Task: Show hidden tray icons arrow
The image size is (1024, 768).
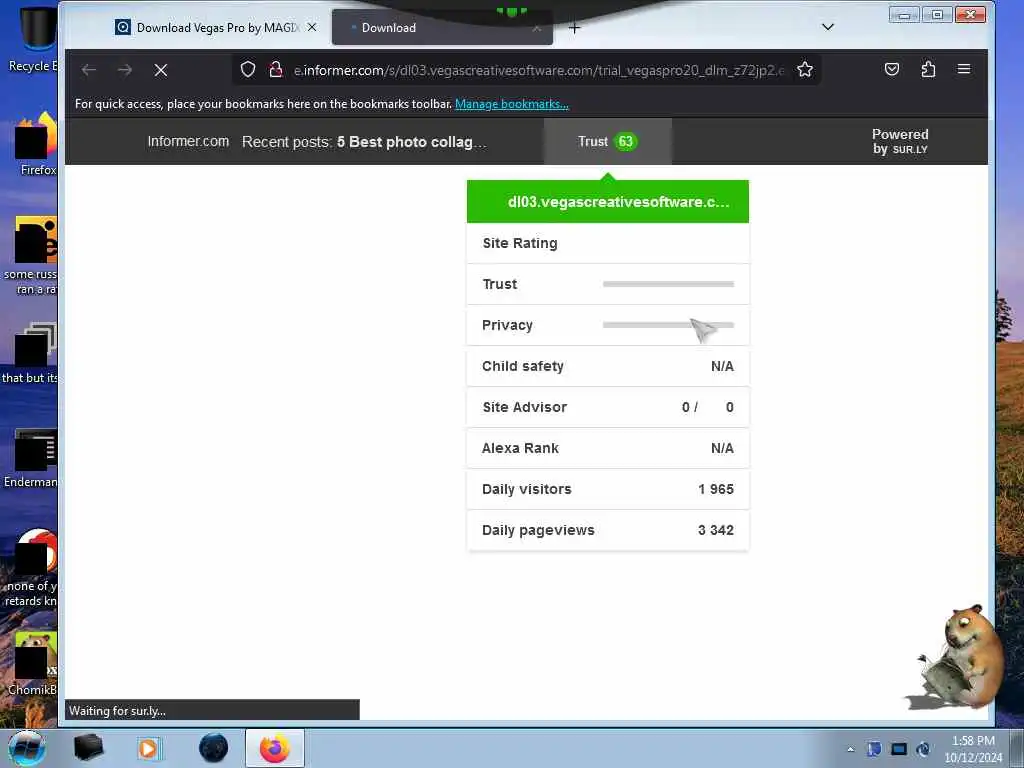Action: point(850,749)
